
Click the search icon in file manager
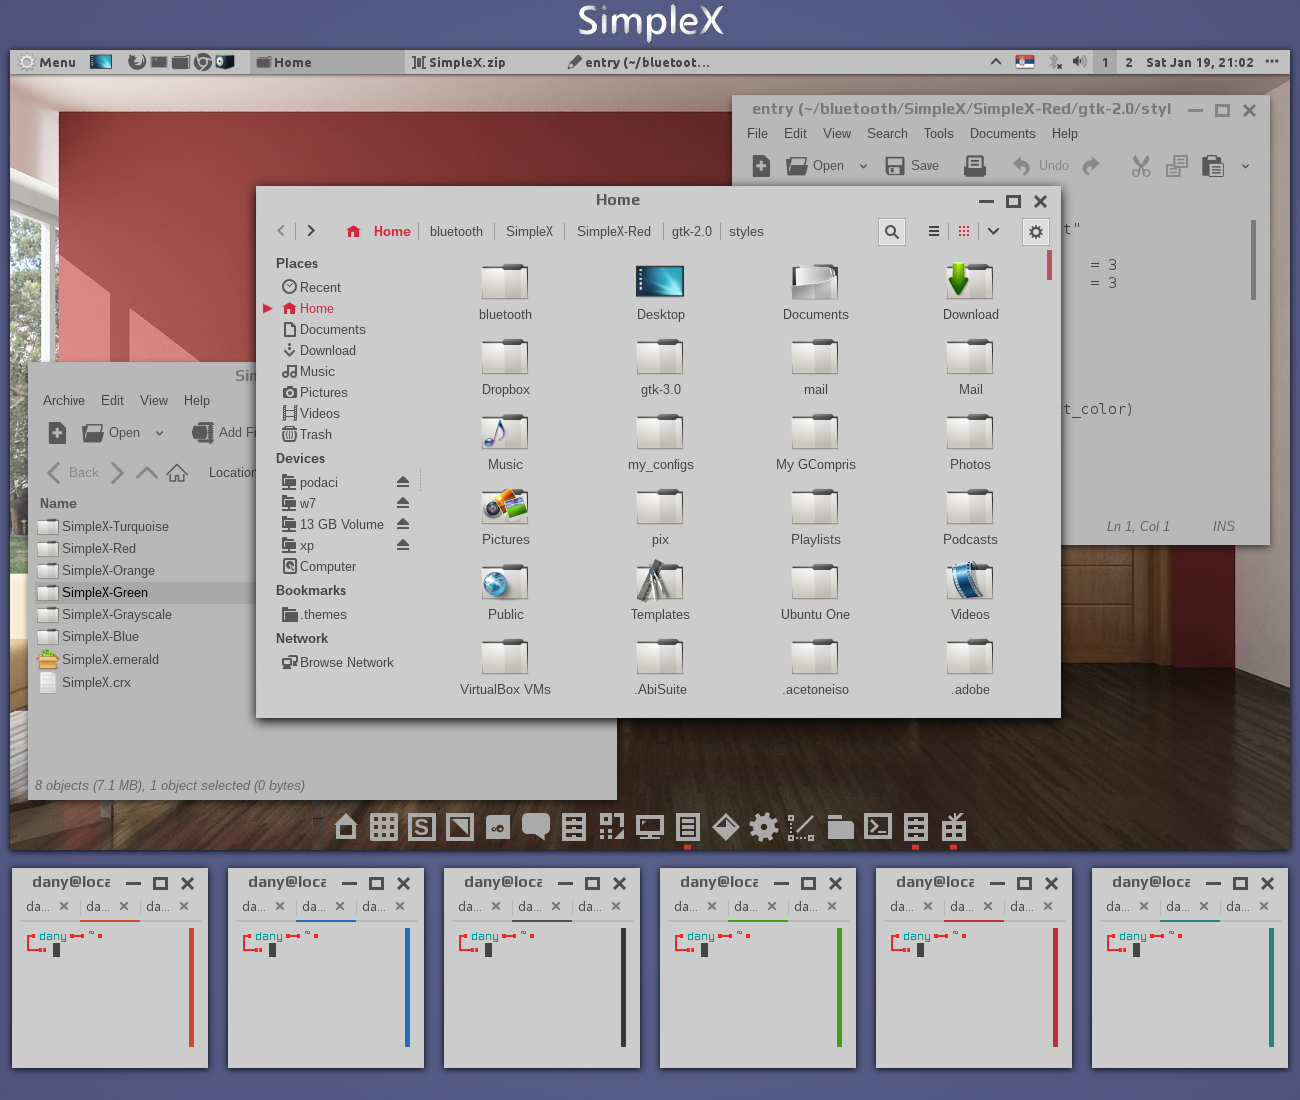tap(892, 232)
